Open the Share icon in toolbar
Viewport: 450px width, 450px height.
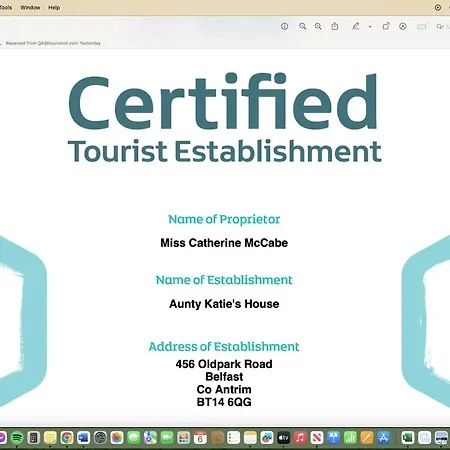[x=335, y=26]
